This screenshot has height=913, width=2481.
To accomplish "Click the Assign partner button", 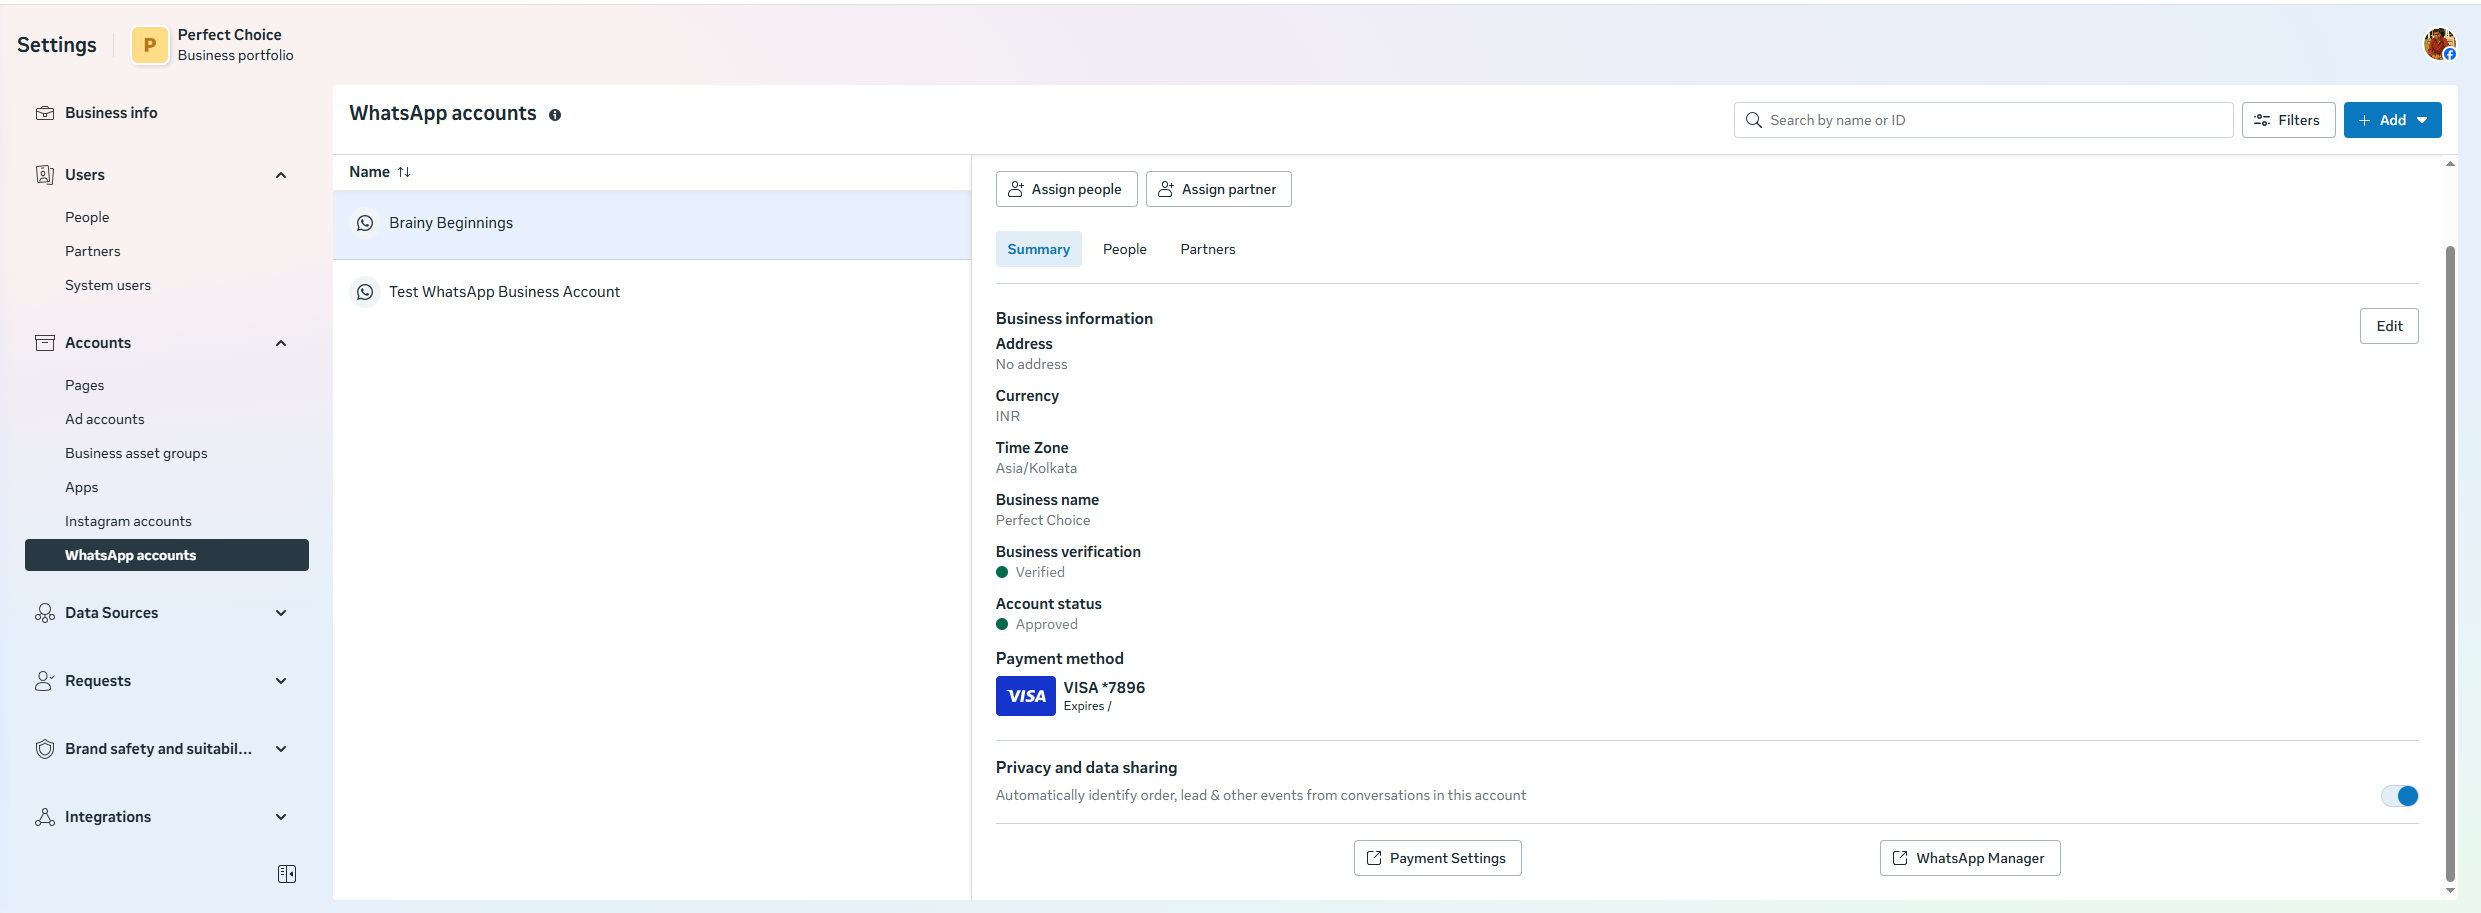I will click(1218, 189).
